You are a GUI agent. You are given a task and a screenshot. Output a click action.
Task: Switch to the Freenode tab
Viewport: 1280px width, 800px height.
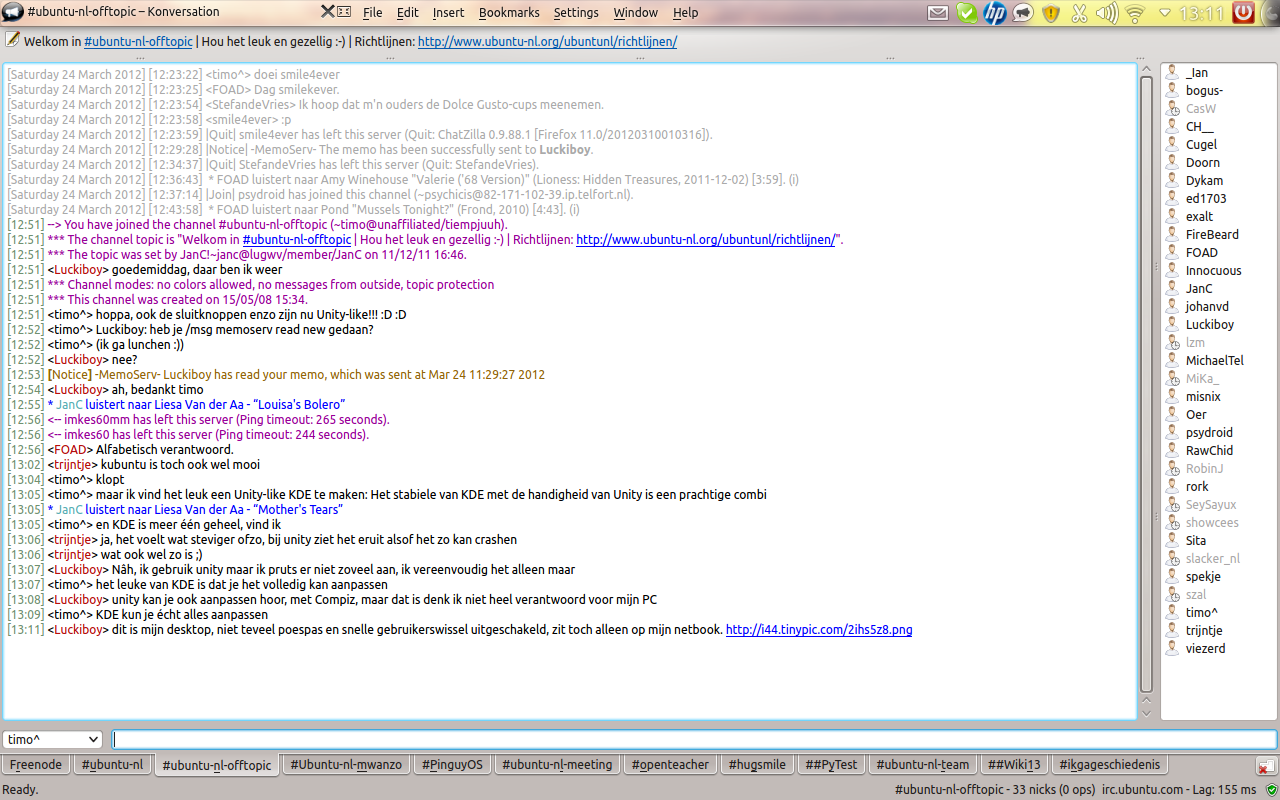click(36, 764)
